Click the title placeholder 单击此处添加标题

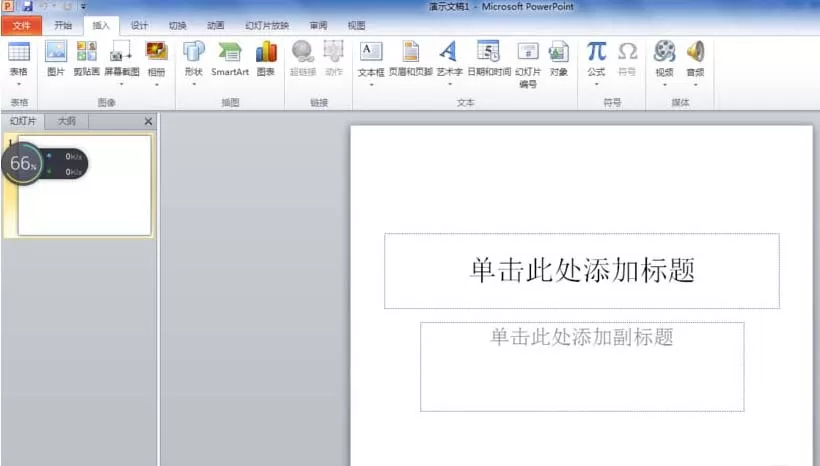pos(582,271)
